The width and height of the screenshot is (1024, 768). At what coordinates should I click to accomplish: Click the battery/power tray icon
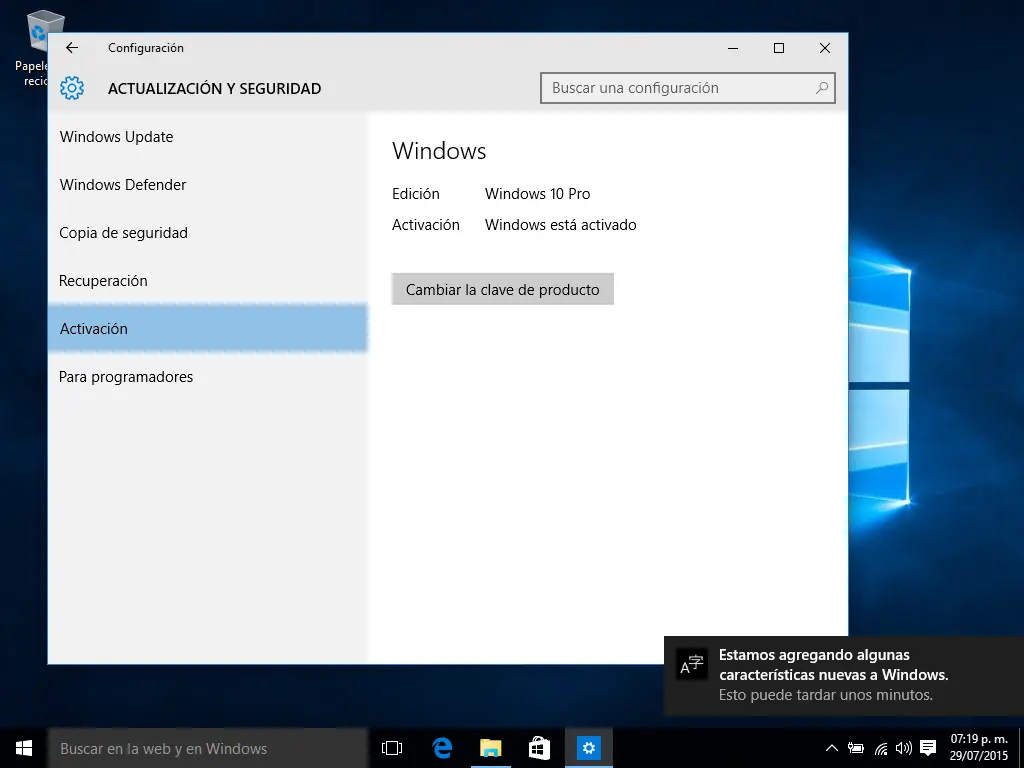[x=856, y=748]
